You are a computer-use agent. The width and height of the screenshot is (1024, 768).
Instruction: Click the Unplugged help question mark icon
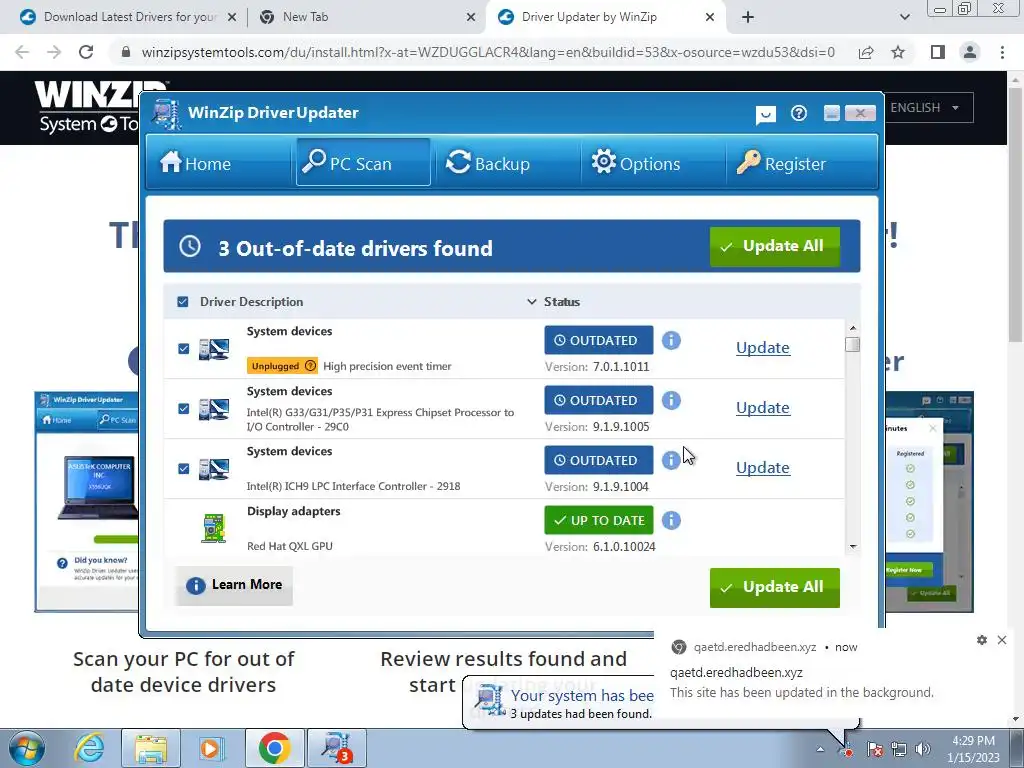pyautogui.click(x=310, y=366)
